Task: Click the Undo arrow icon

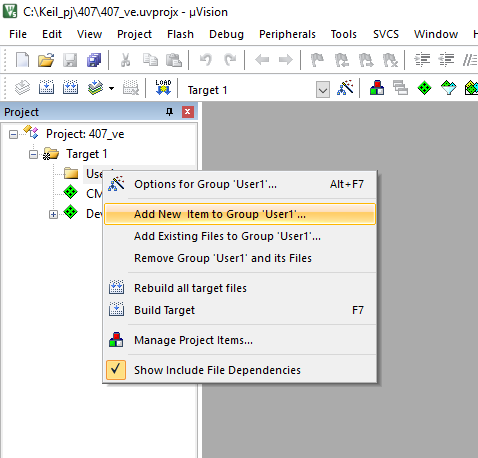Action: pos(206,60)
